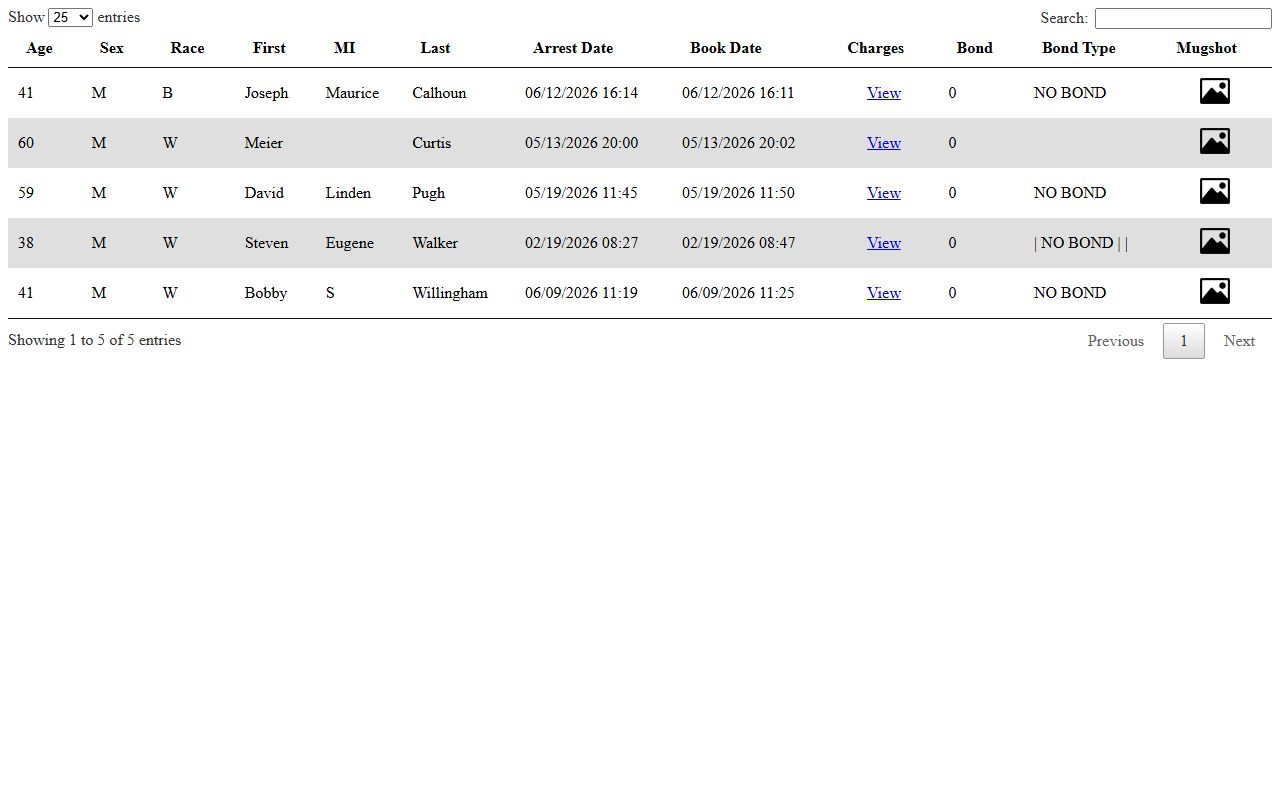This screenshot has width=1280, height=800.
Task: Select page 1 in pagination
Action: 1184,341
